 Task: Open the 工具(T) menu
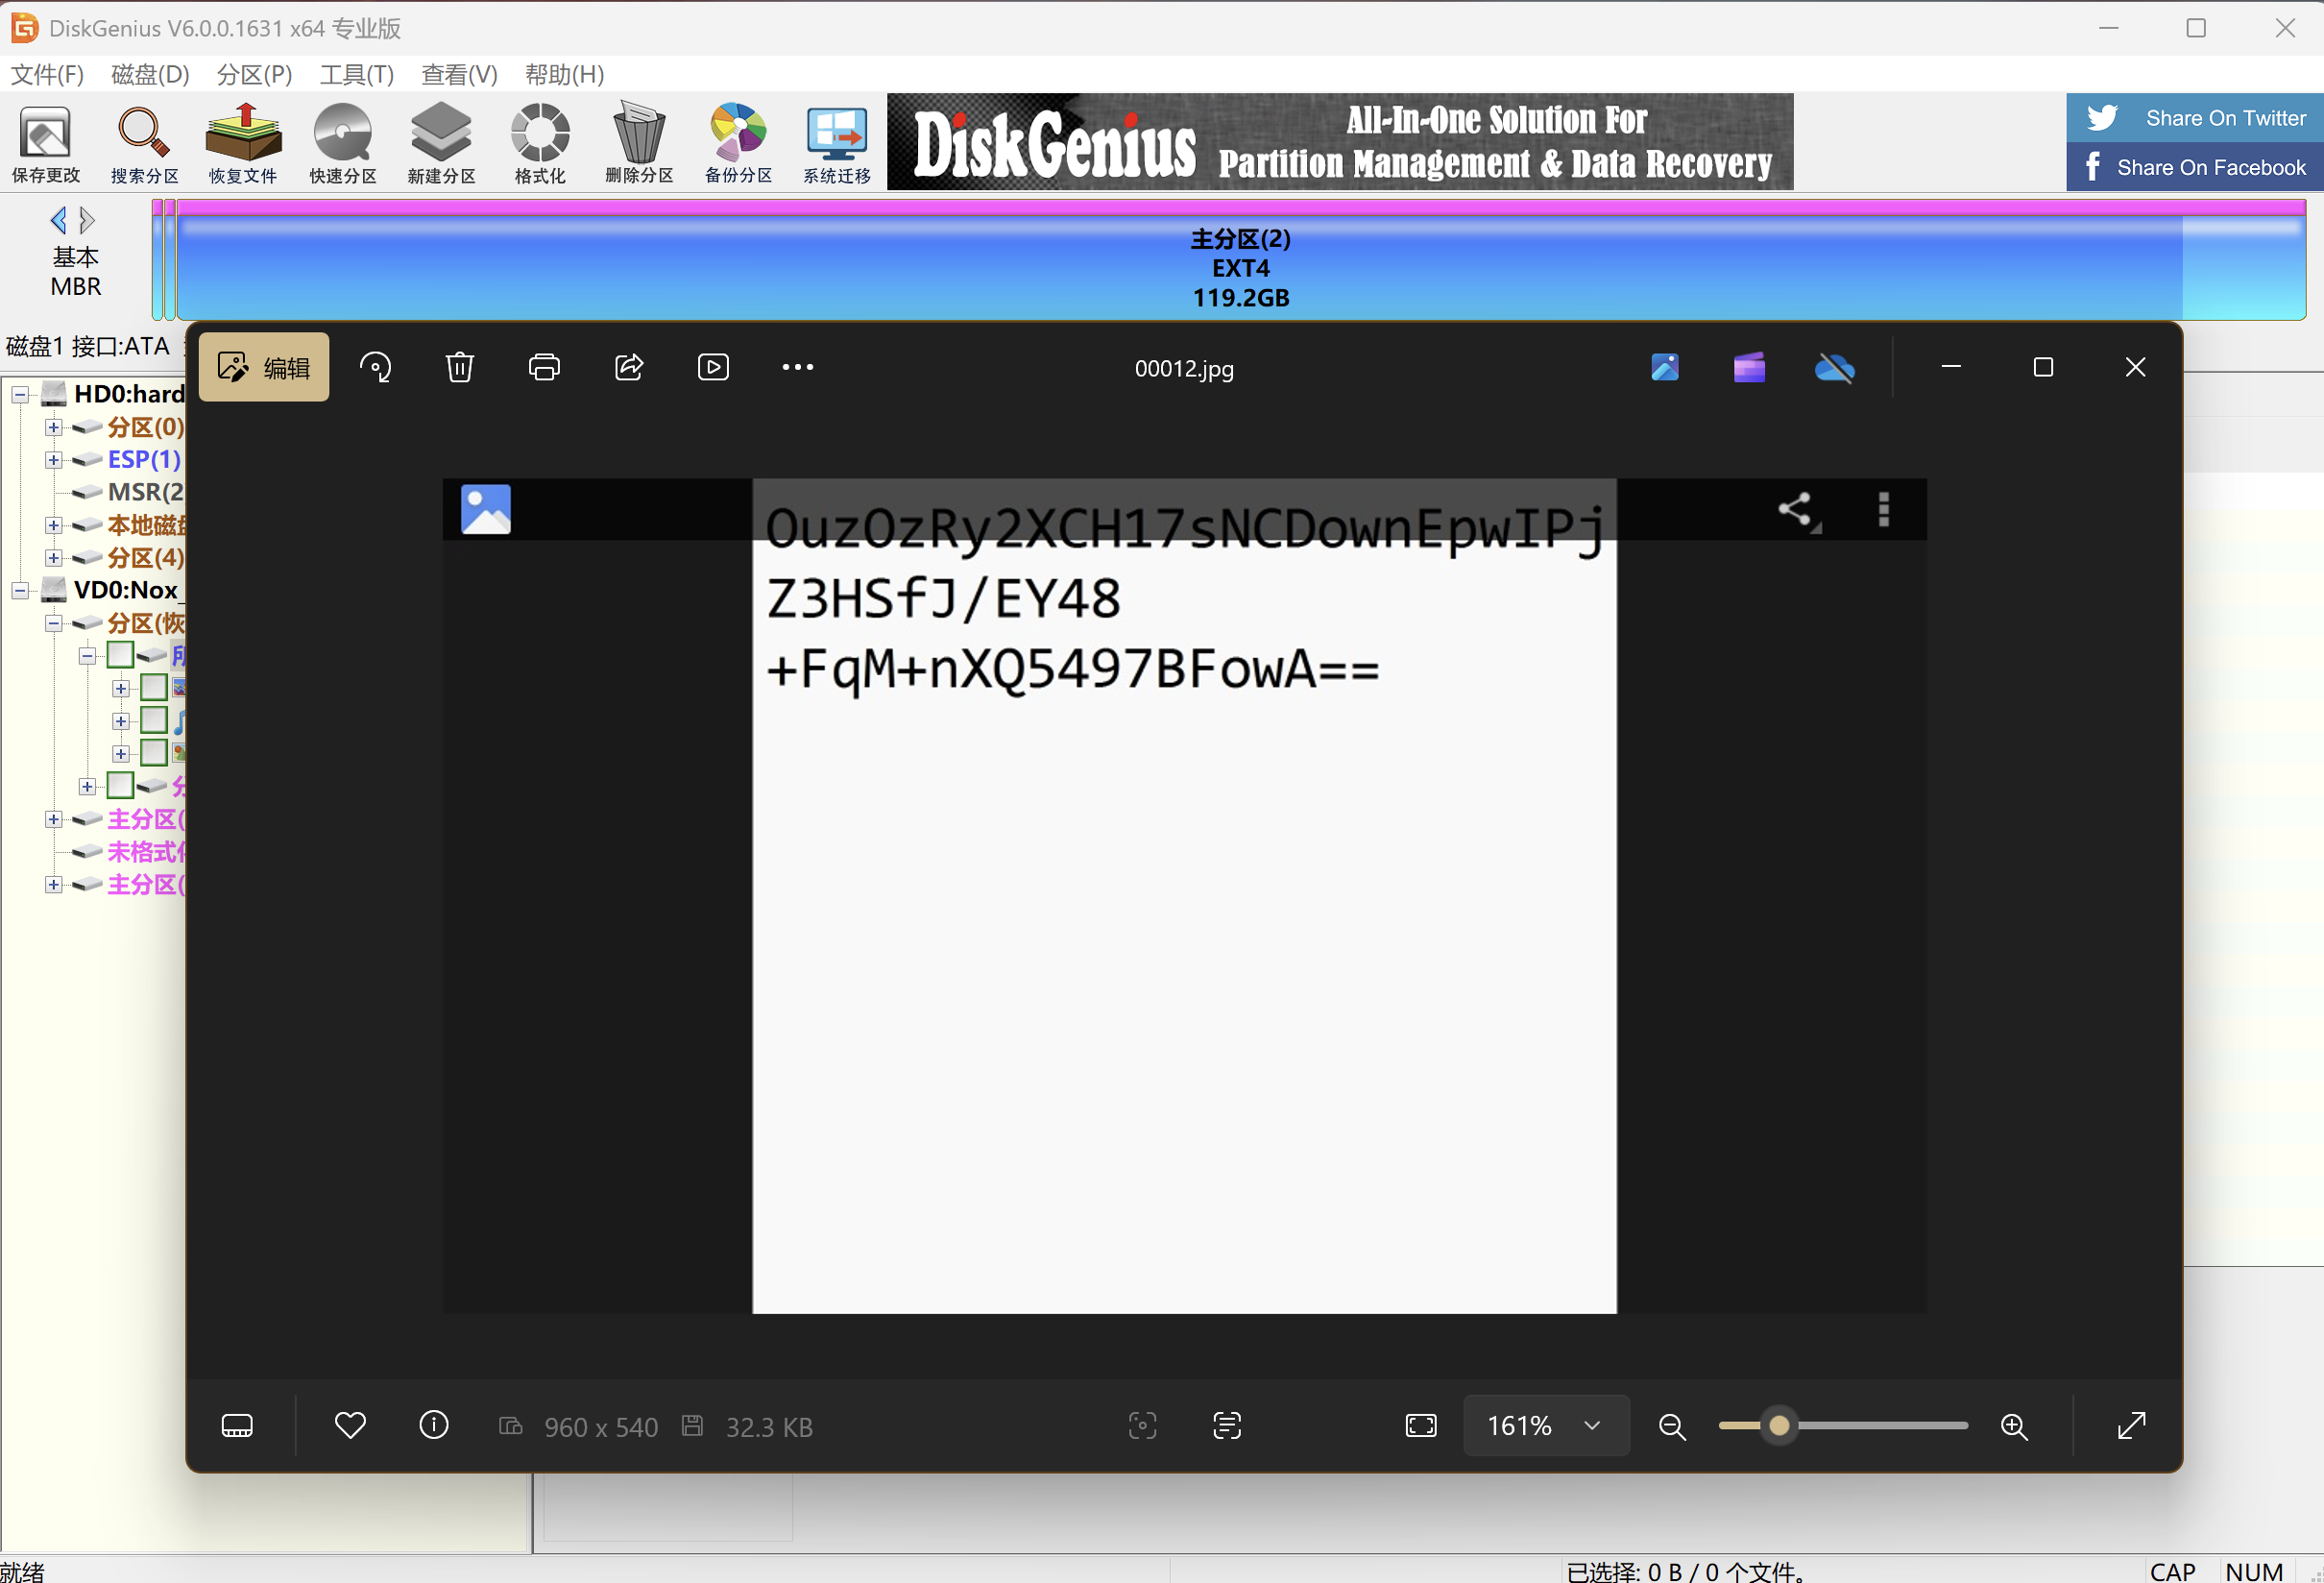[x=357, y=74]
